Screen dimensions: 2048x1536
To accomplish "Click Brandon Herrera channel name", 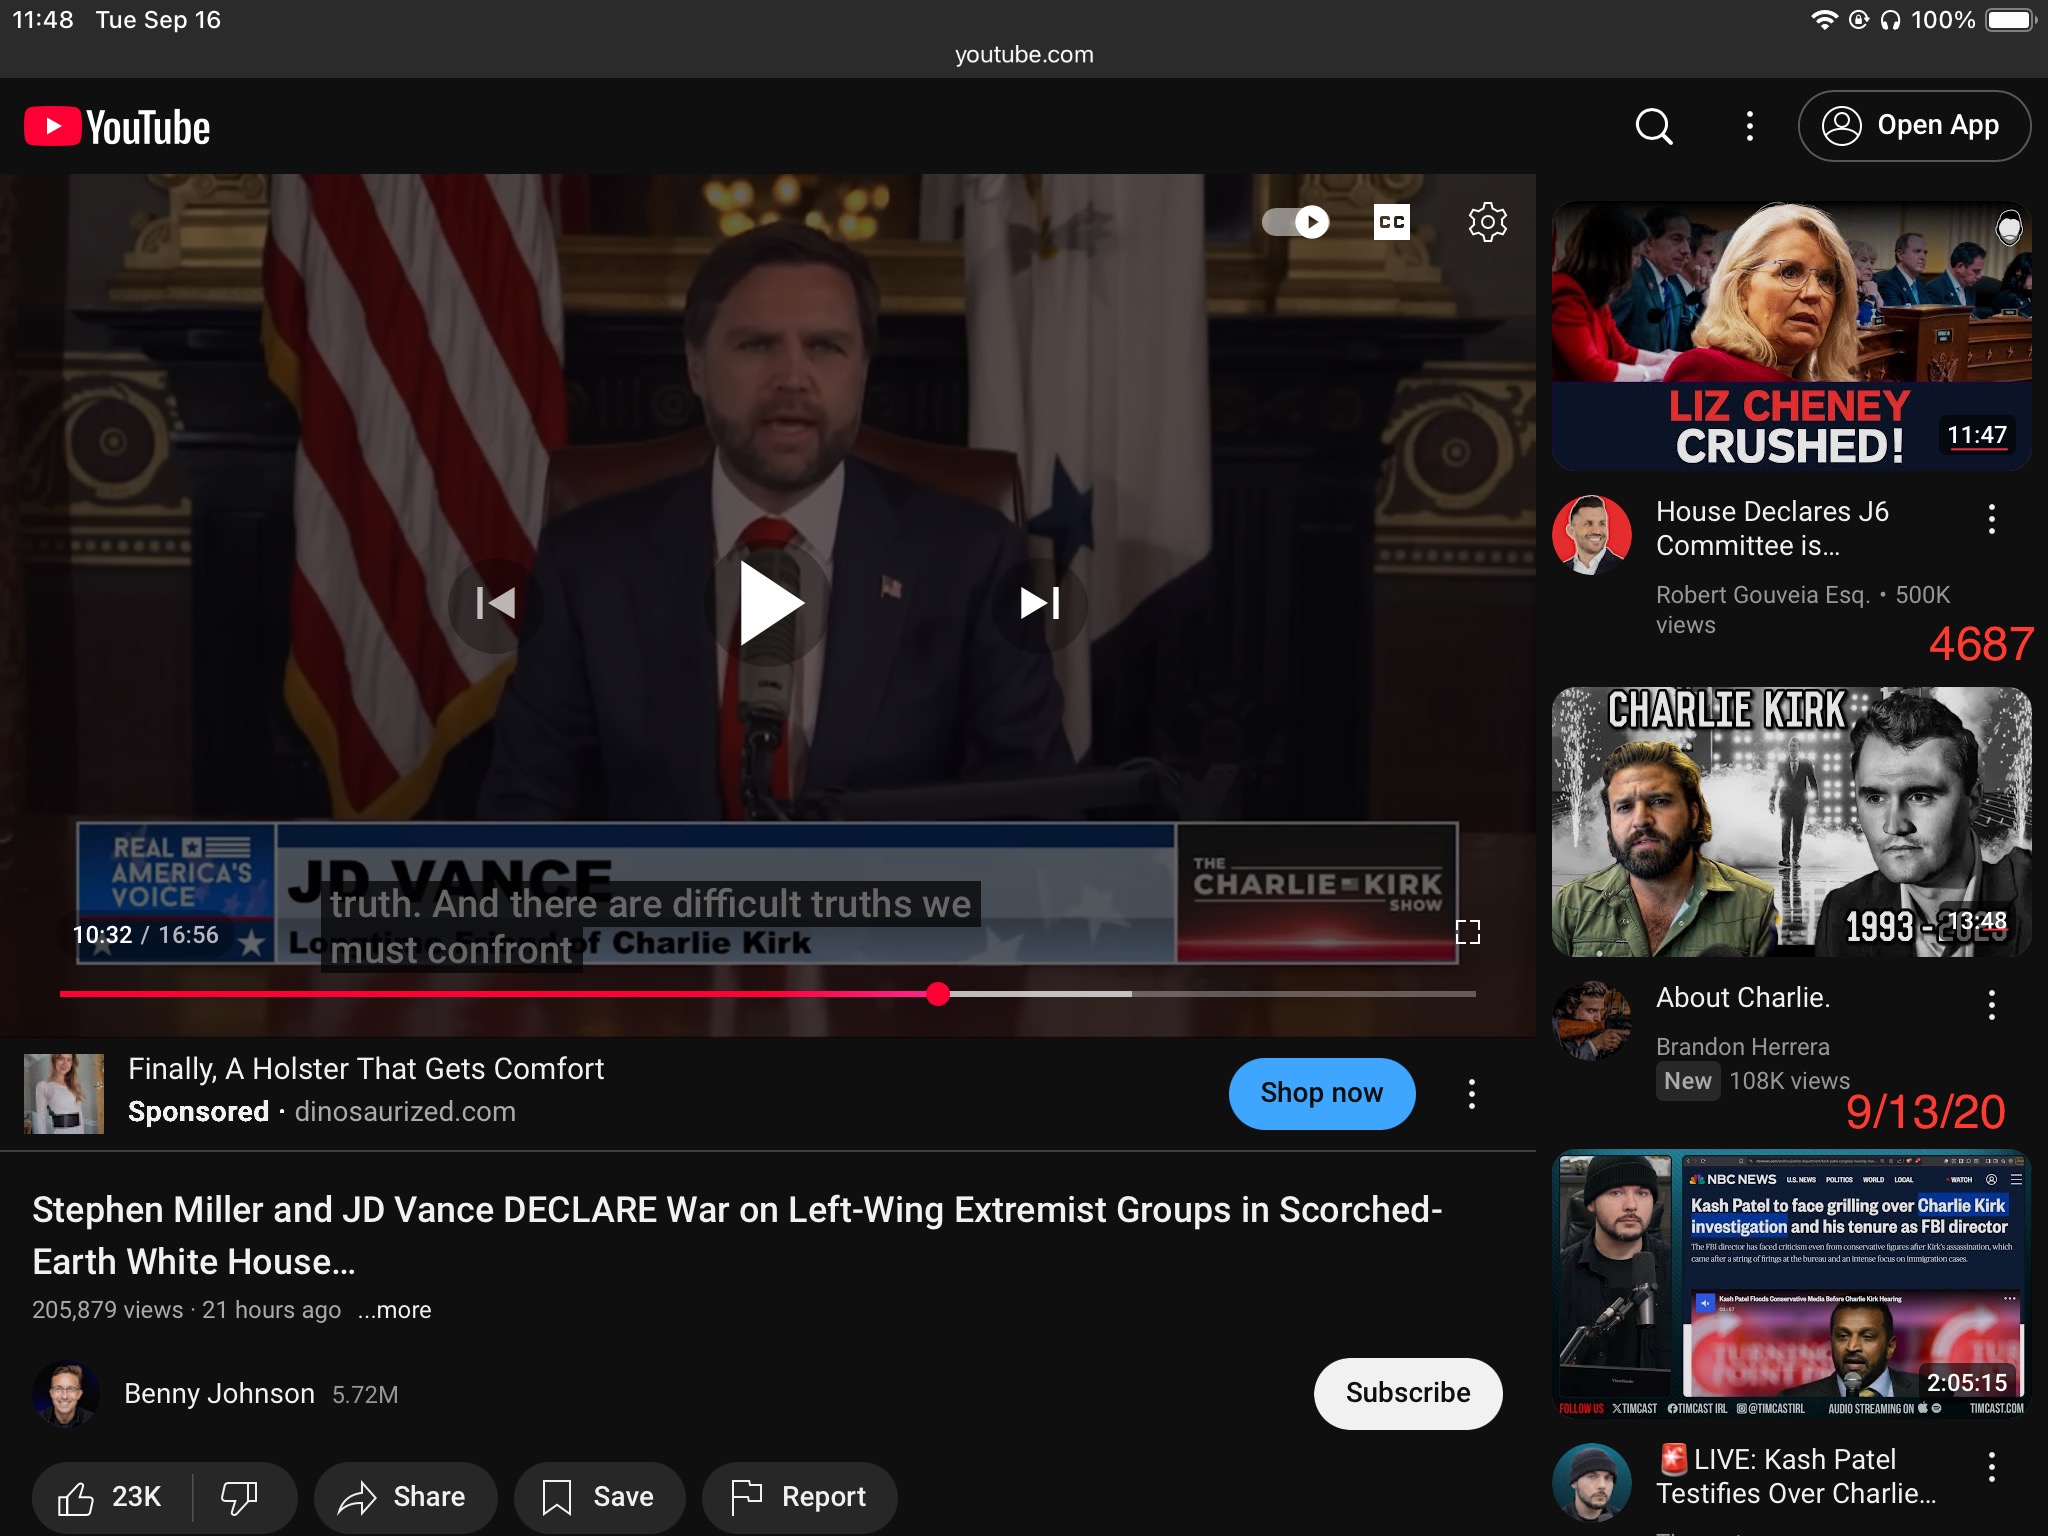I will (x=1743, y=1046).
